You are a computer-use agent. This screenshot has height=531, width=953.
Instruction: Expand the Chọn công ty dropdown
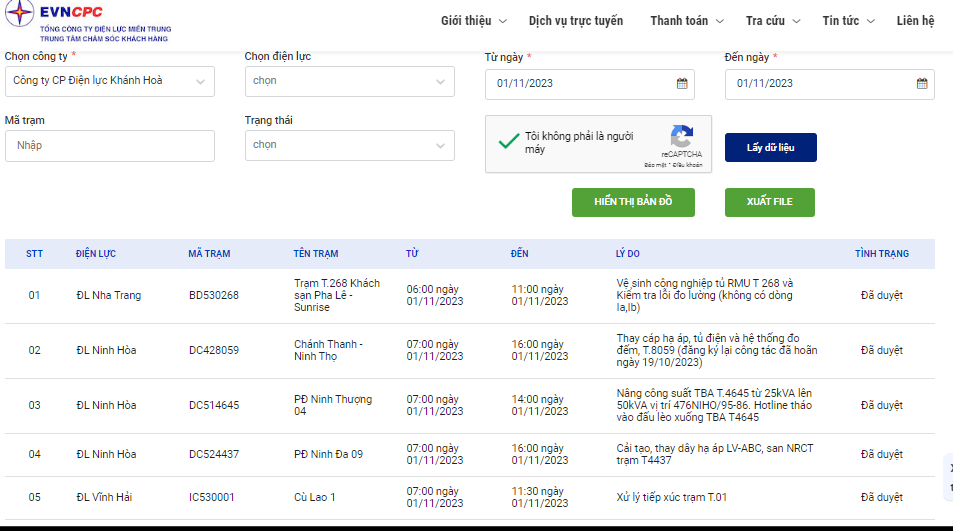109,81
